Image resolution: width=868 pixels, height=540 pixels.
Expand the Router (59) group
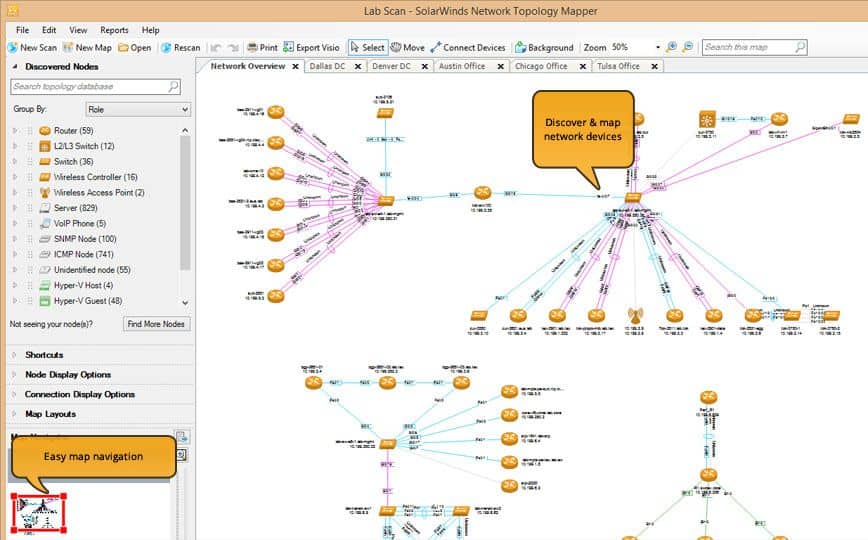(15, 131)
